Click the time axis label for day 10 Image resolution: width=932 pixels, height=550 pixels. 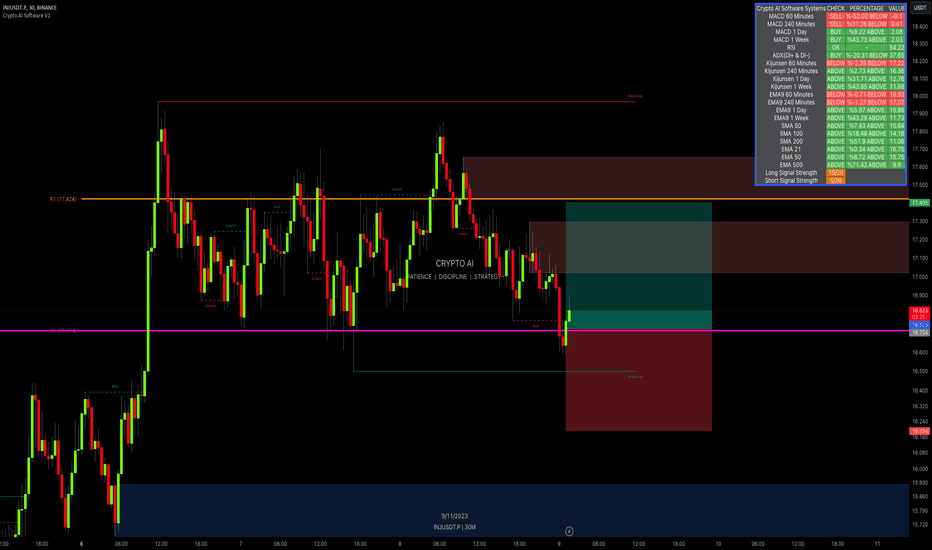[x=718, y=543]
